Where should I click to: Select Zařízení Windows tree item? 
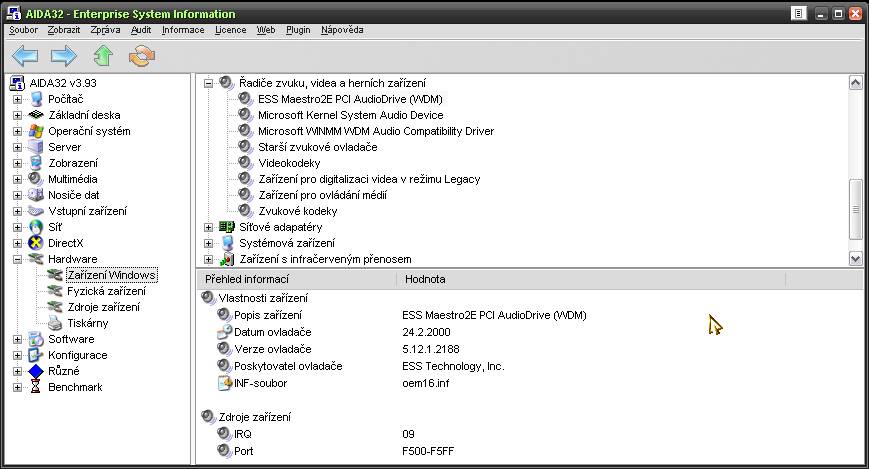(112, 275)
